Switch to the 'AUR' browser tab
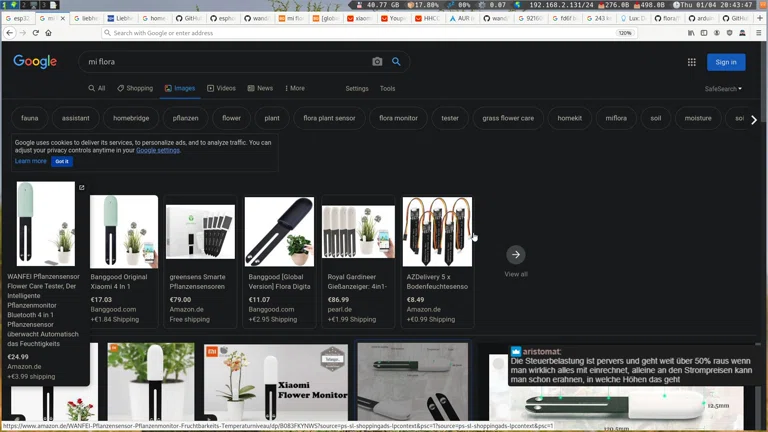This screenshot has width=768, height=432. 463,18
